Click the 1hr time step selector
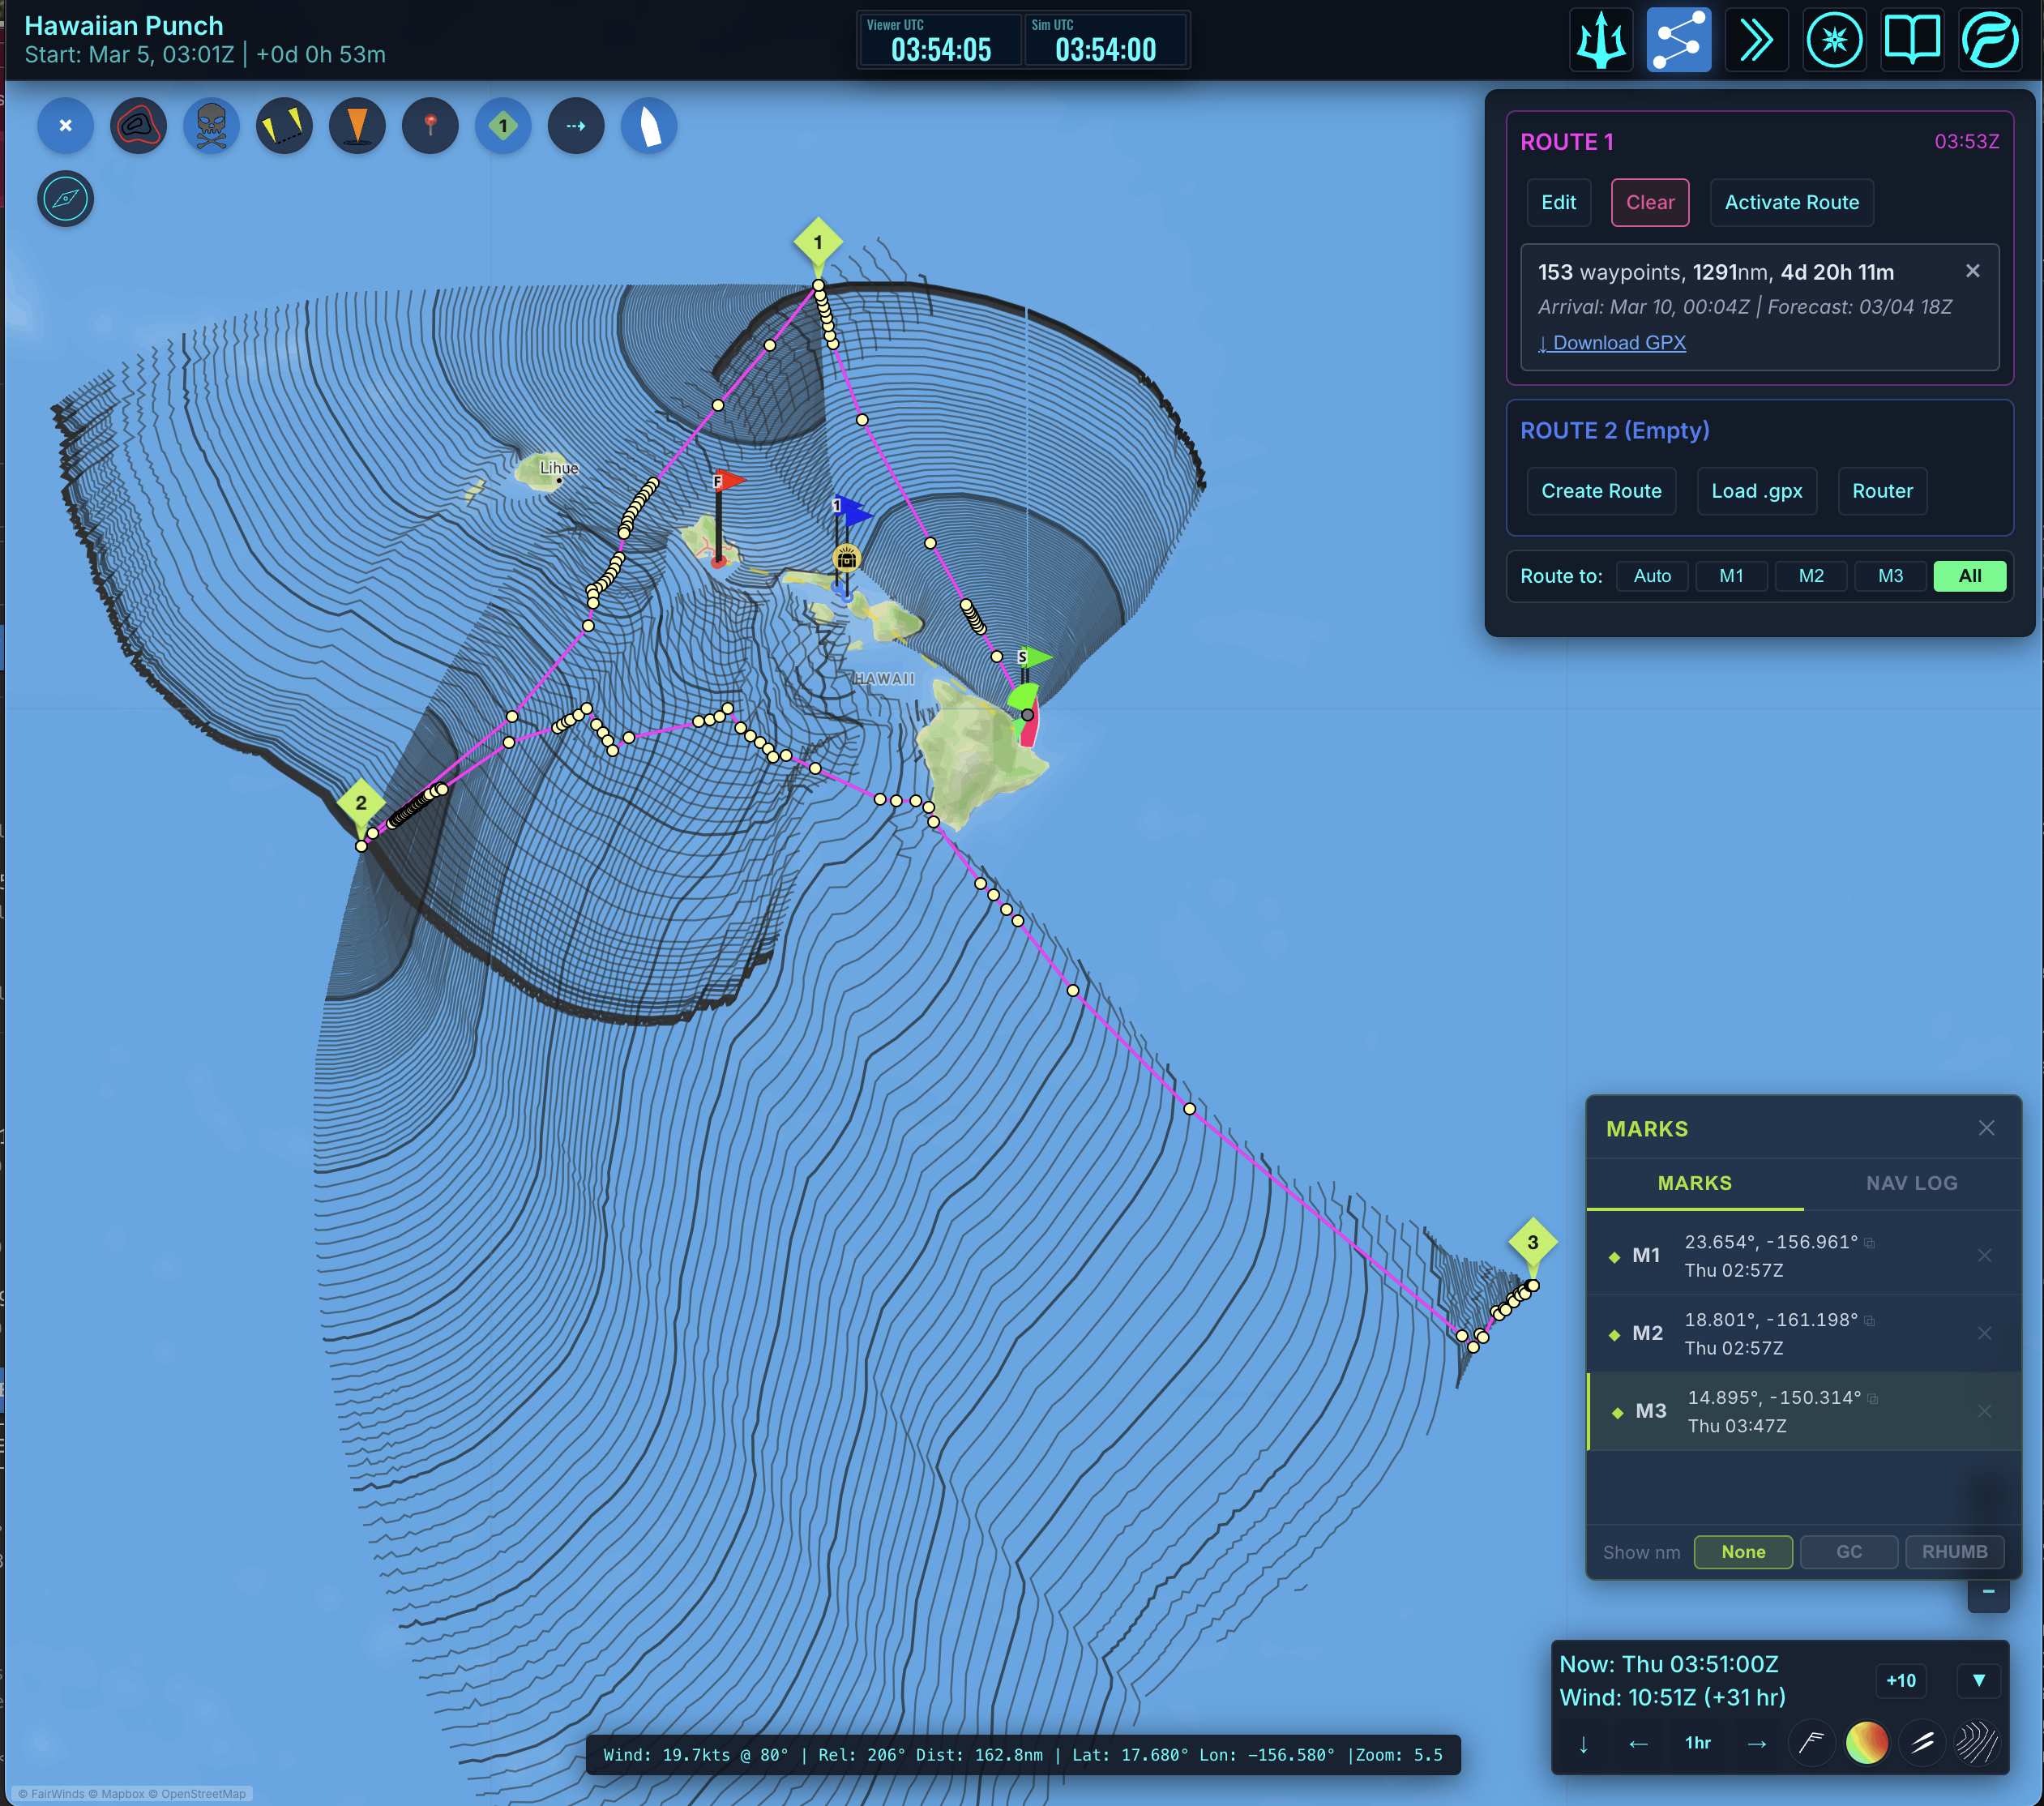Image resolution: width=2044 pixels, height=1806 pixels. [1697, 1743]
